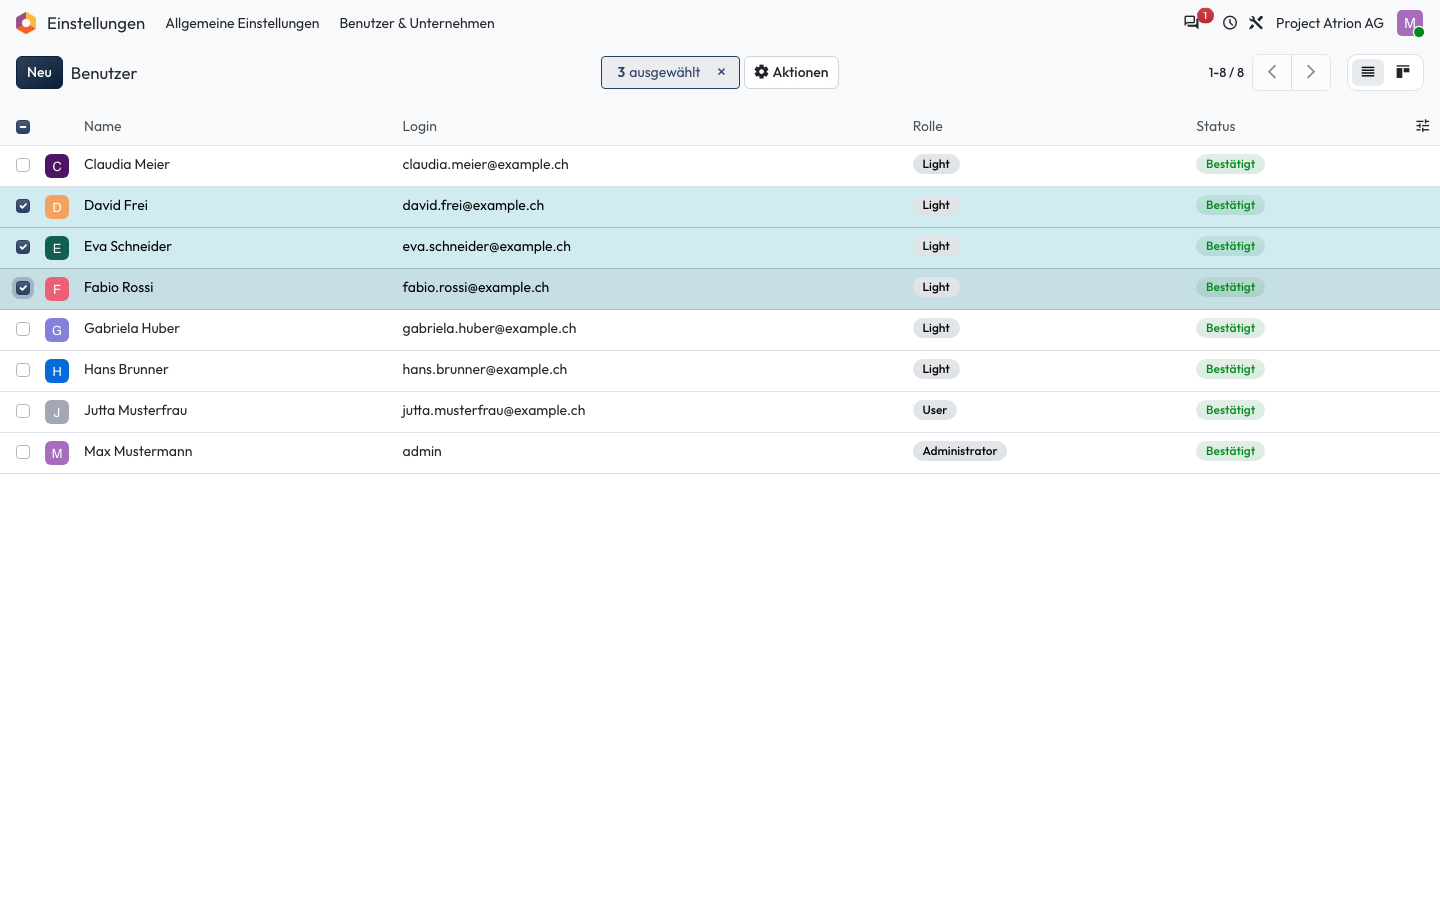Open the Project Atrion AG company switcher
The image size is (1440, 900).
[x=1329, y=23]
